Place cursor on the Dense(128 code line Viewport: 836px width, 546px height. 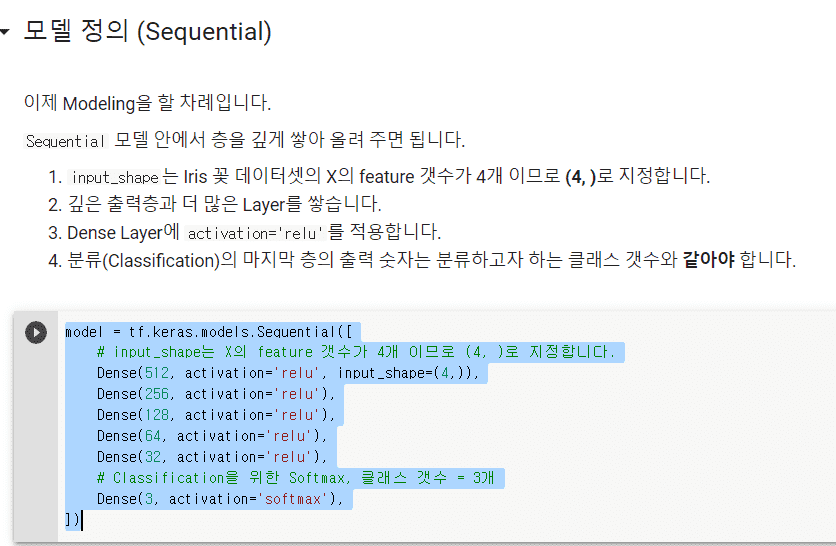pos(215,415)
